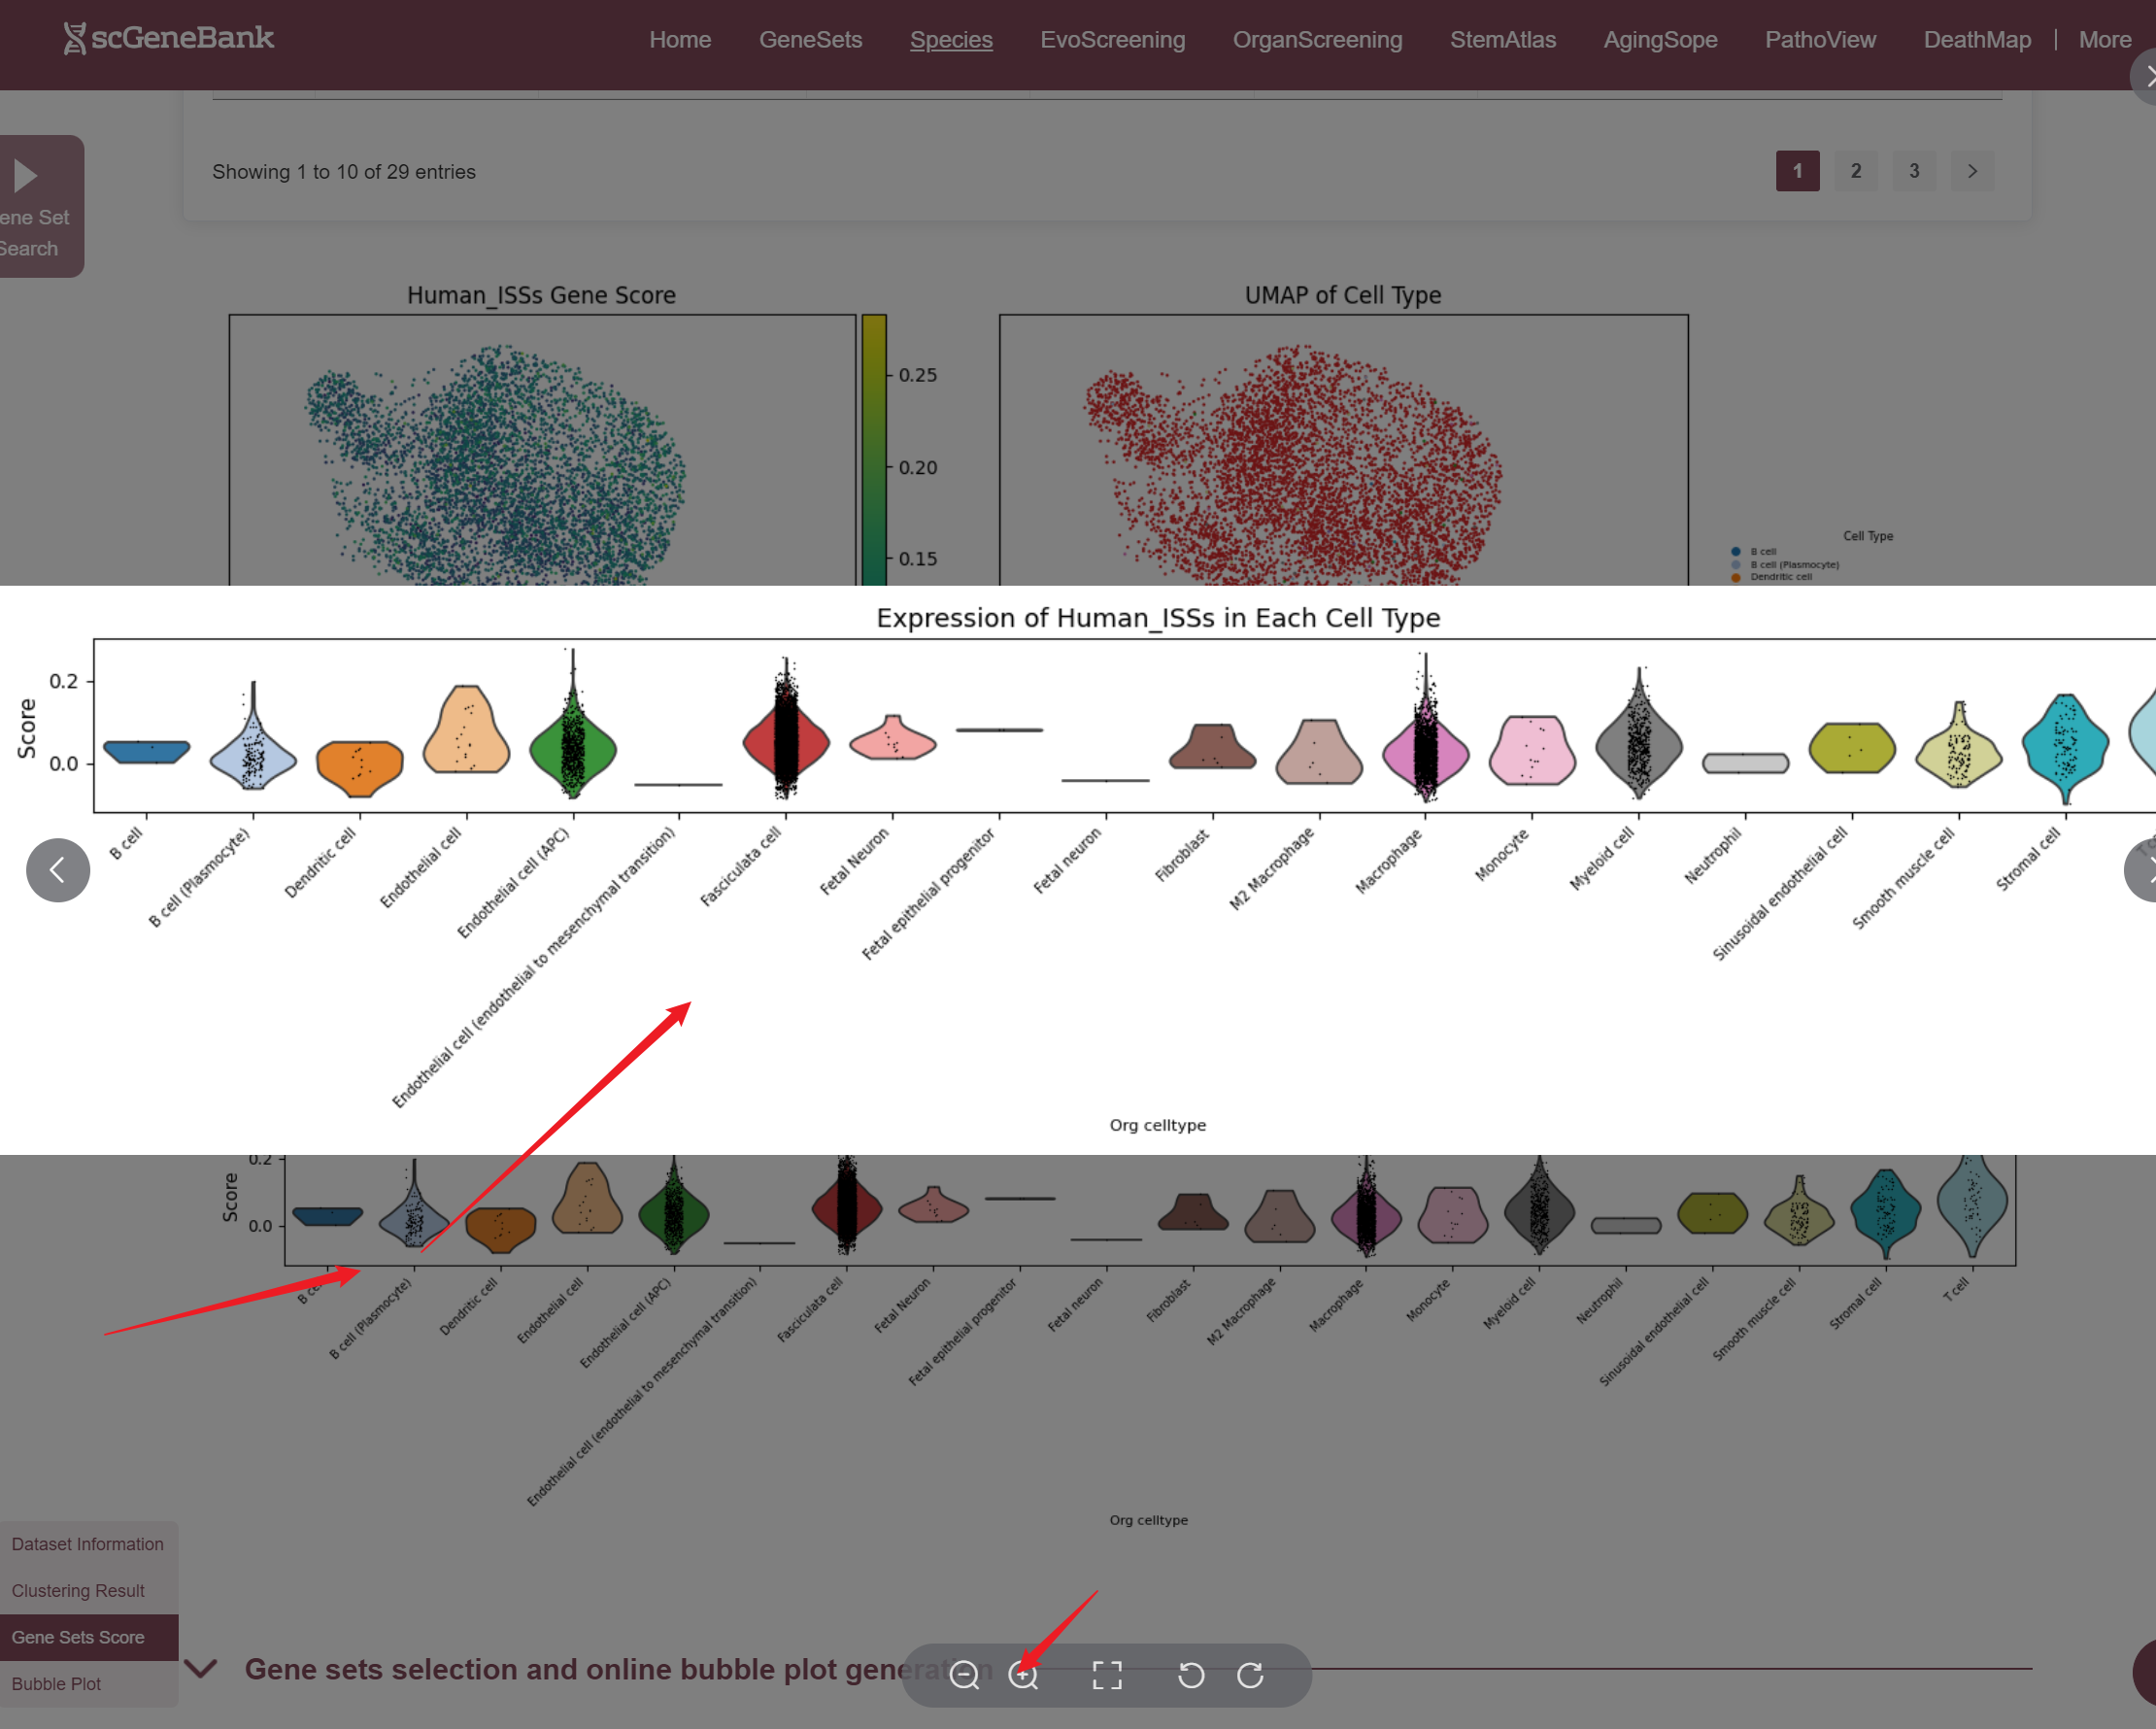Rotate the image counterclockwise

coord(1190,1675)
